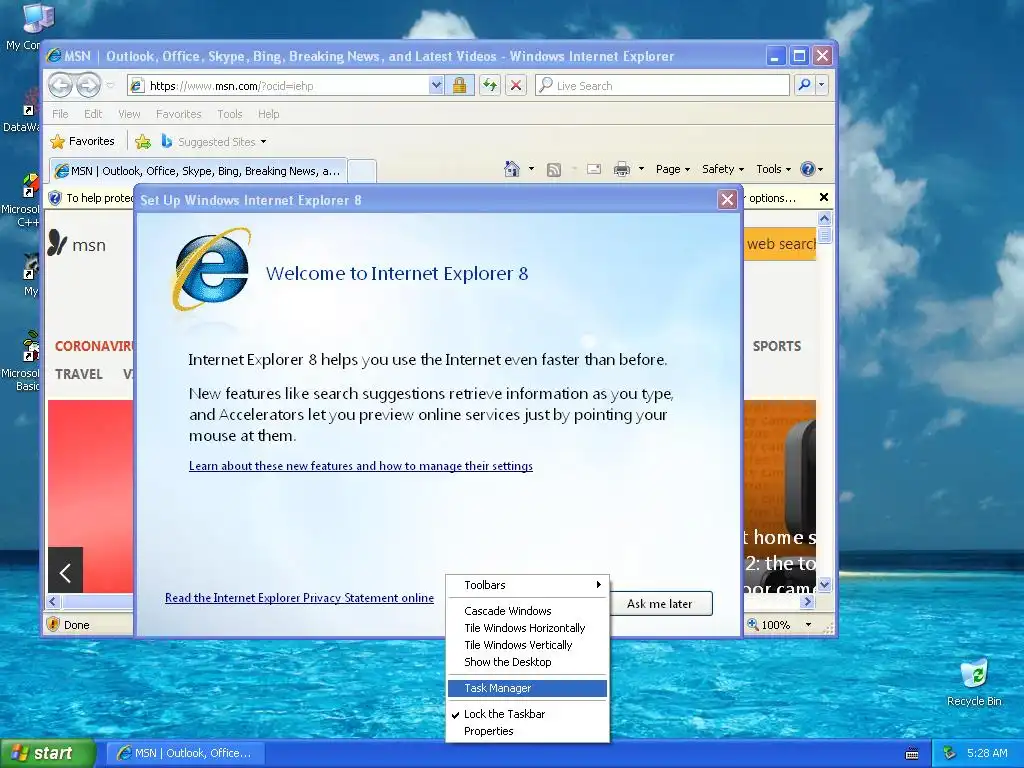Image resolution: width=1024 pixels, height=768 pixels.
Task: Open taskbar Properties from context menu
Action: coord(528,731)
